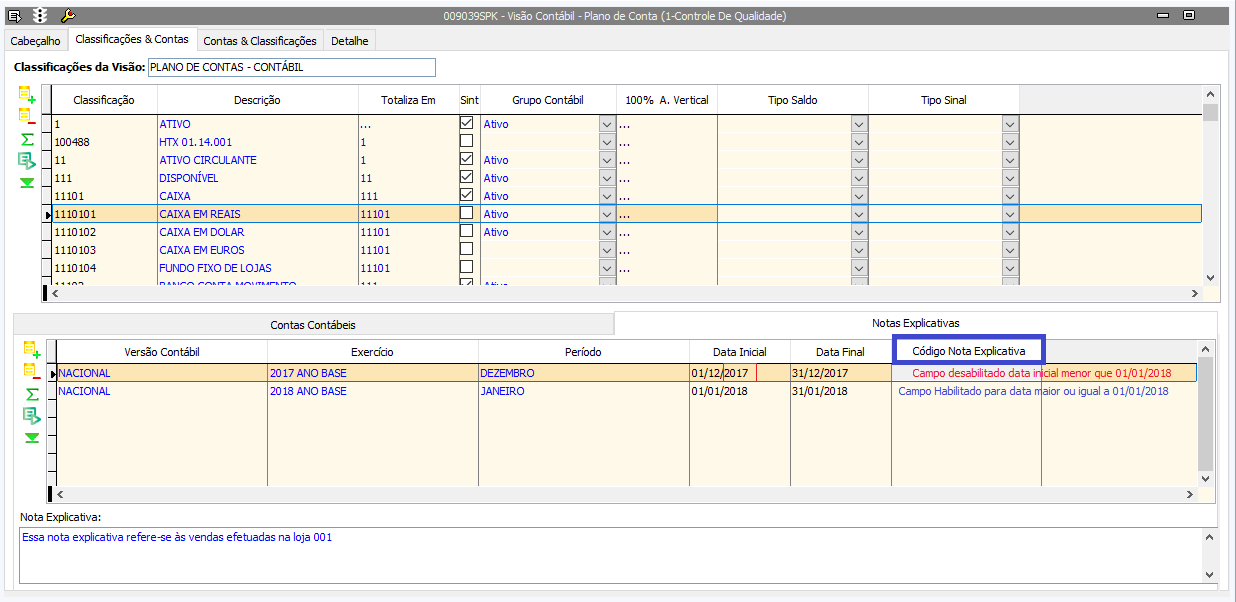Screen dimensions: 1236x602
Task: Switch to the Contas & Classificações tab
Action: pyautogui.click(x=260, y=41)
